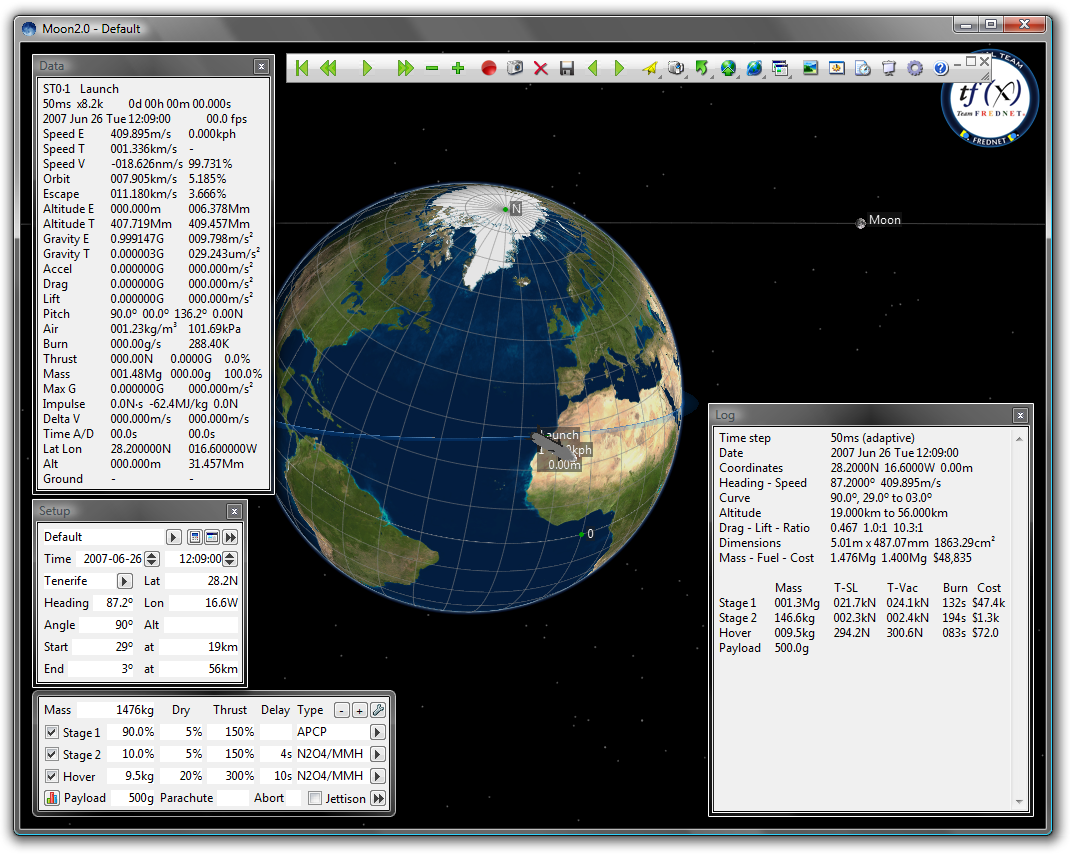Click the Payload 500g input field
Screen dimensions: 1070x855
tap(132, 798)
